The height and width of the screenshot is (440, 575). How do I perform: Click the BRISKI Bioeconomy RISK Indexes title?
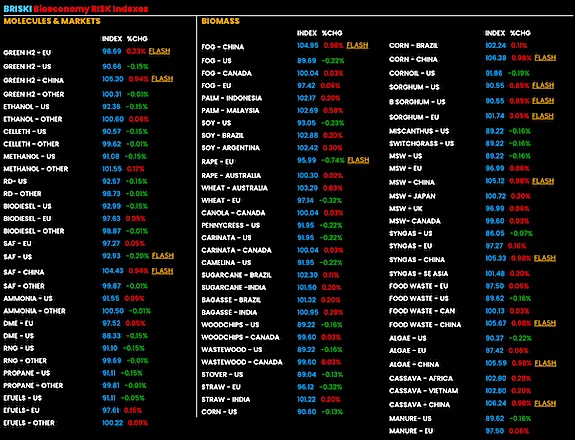[76, 9]
